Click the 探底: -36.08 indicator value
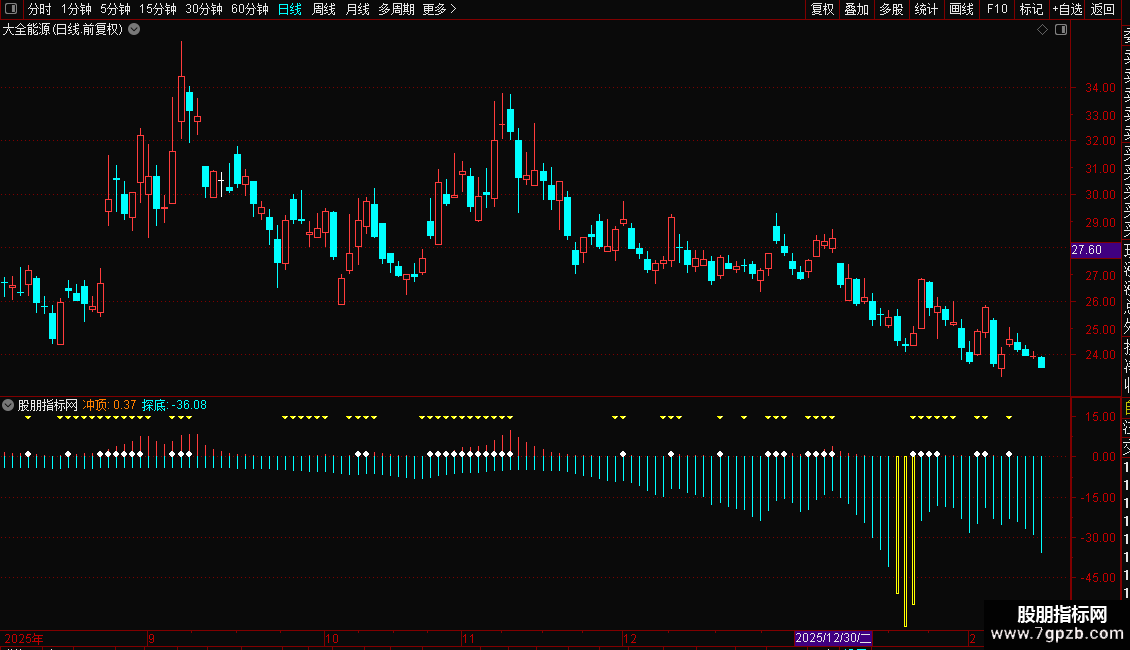This screenshot has width=1130, height=650. click(174, 405)
